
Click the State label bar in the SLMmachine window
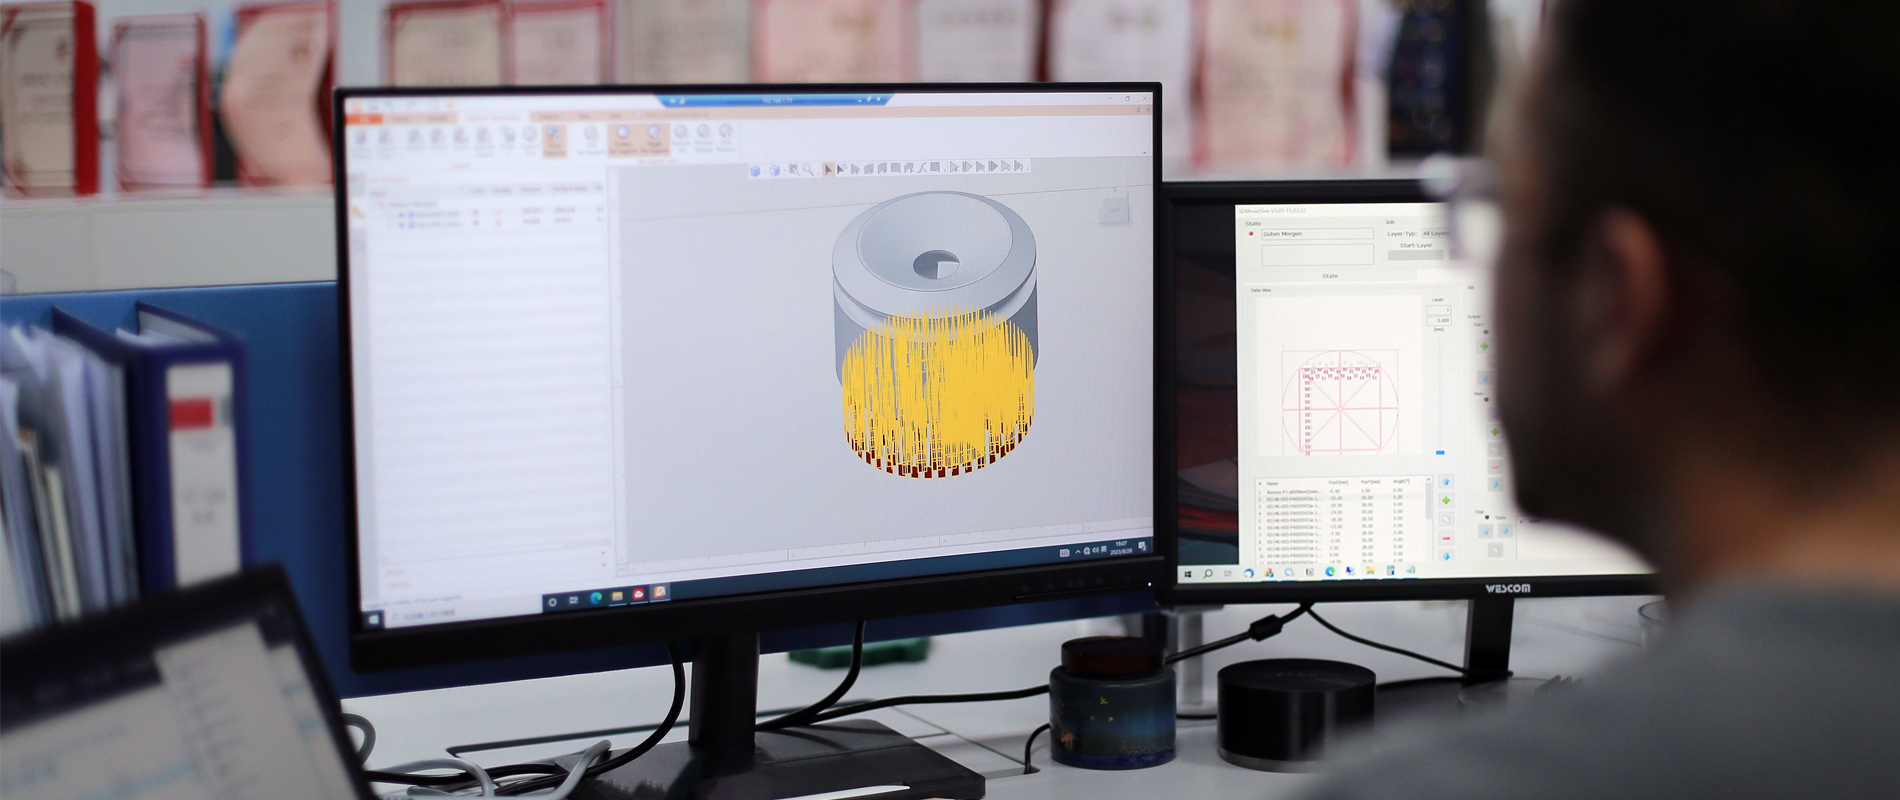[x=1330, y=276]
